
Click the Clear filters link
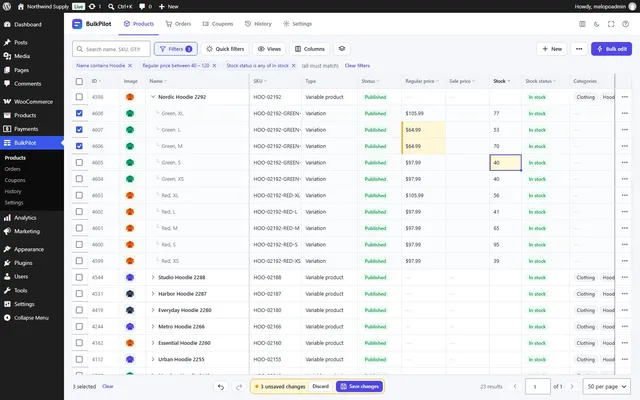pyautogui.click(x=357, y=66)
